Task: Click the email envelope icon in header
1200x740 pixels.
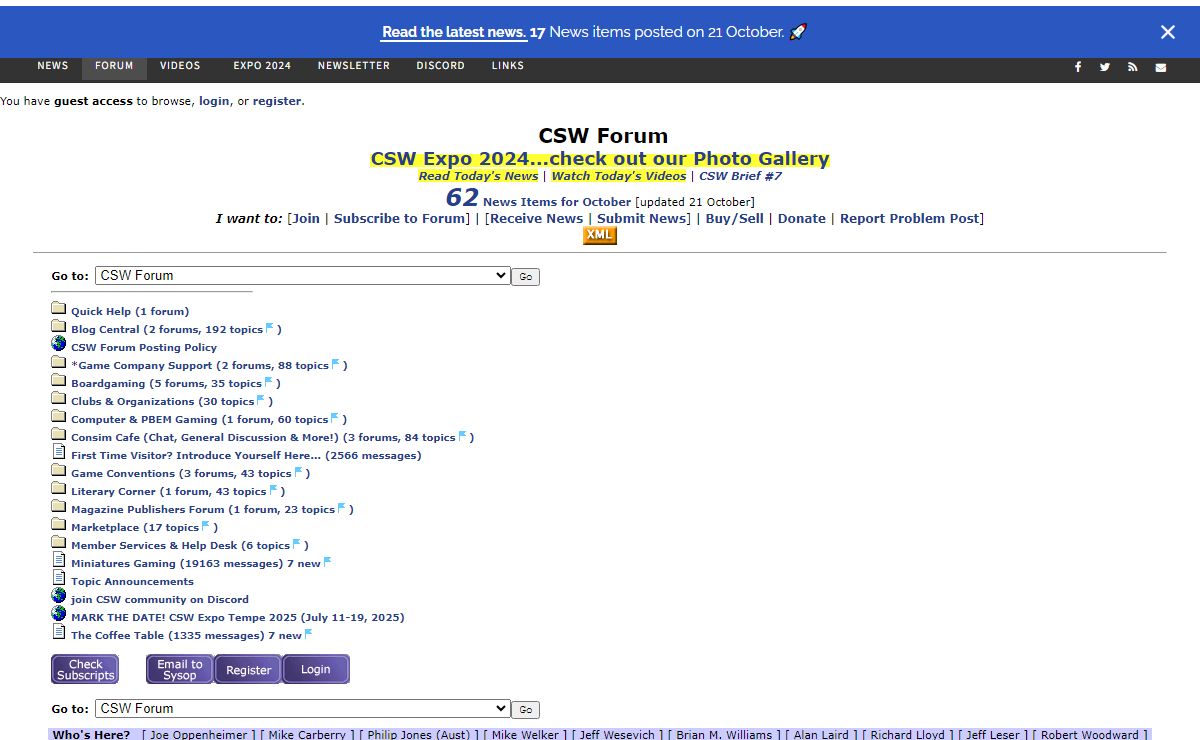Action: 1161,67
